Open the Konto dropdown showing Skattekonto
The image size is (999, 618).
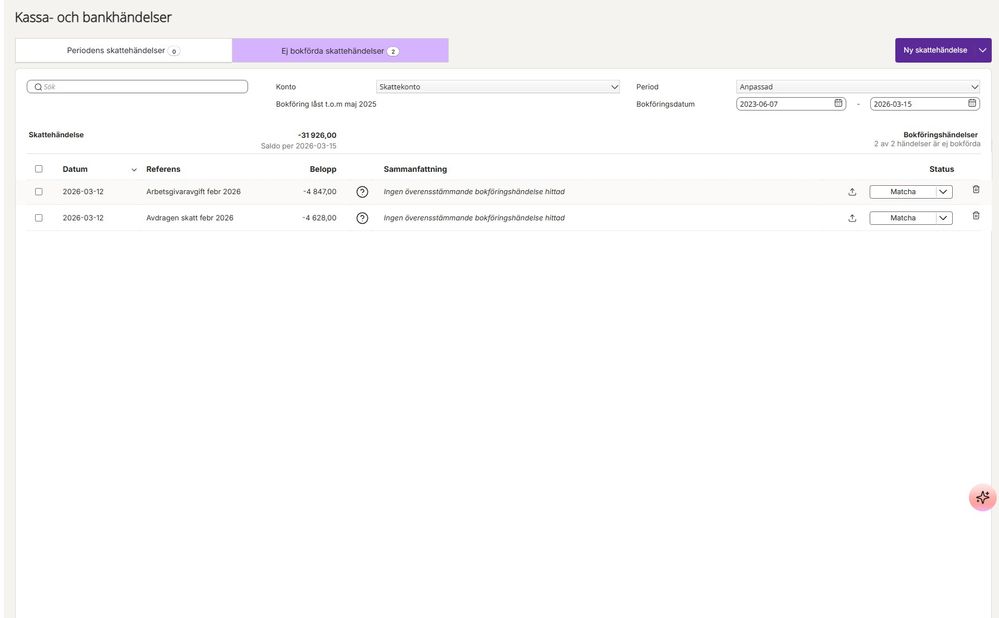point(498,87)
